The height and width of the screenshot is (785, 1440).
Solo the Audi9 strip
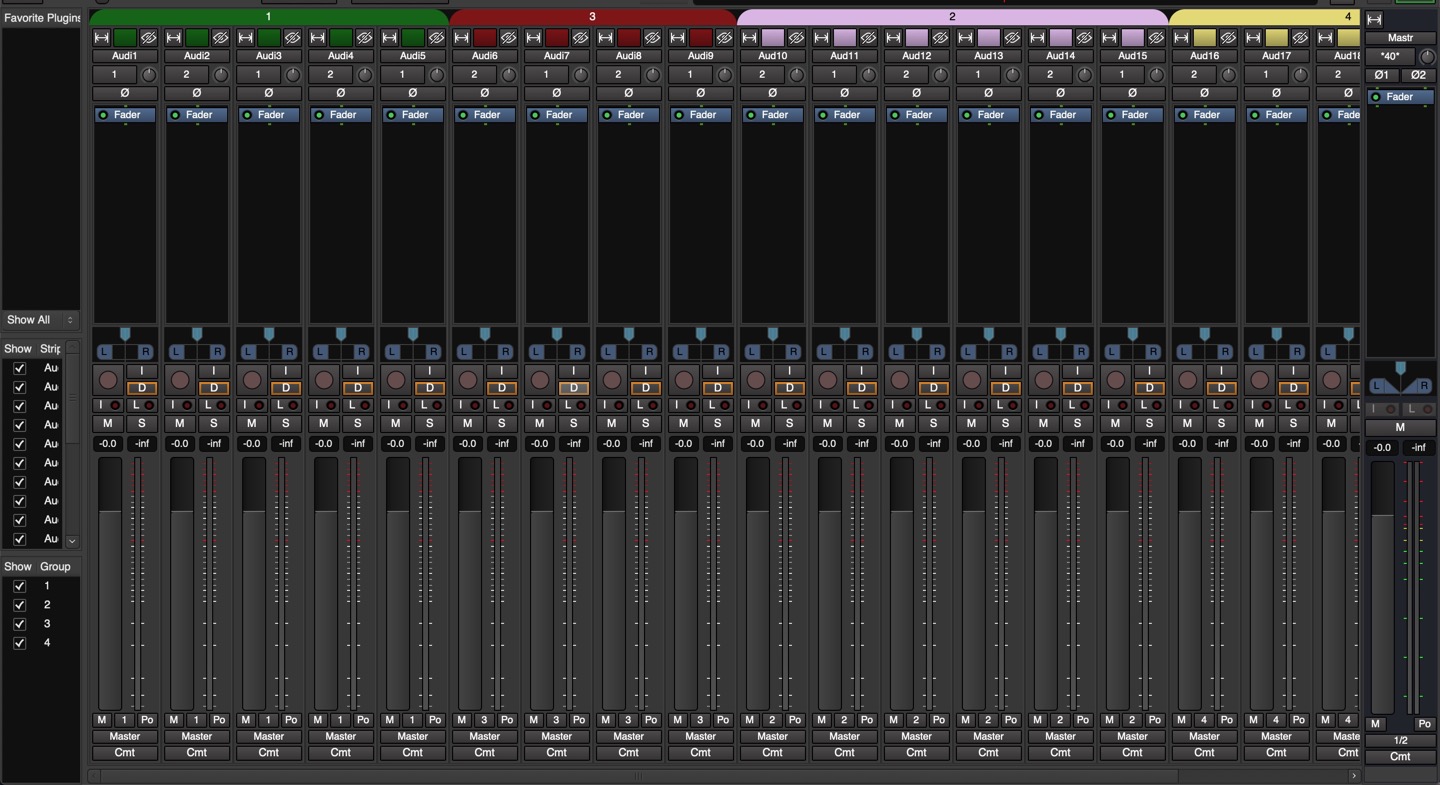pyautogui.click(x=717, y=424)
